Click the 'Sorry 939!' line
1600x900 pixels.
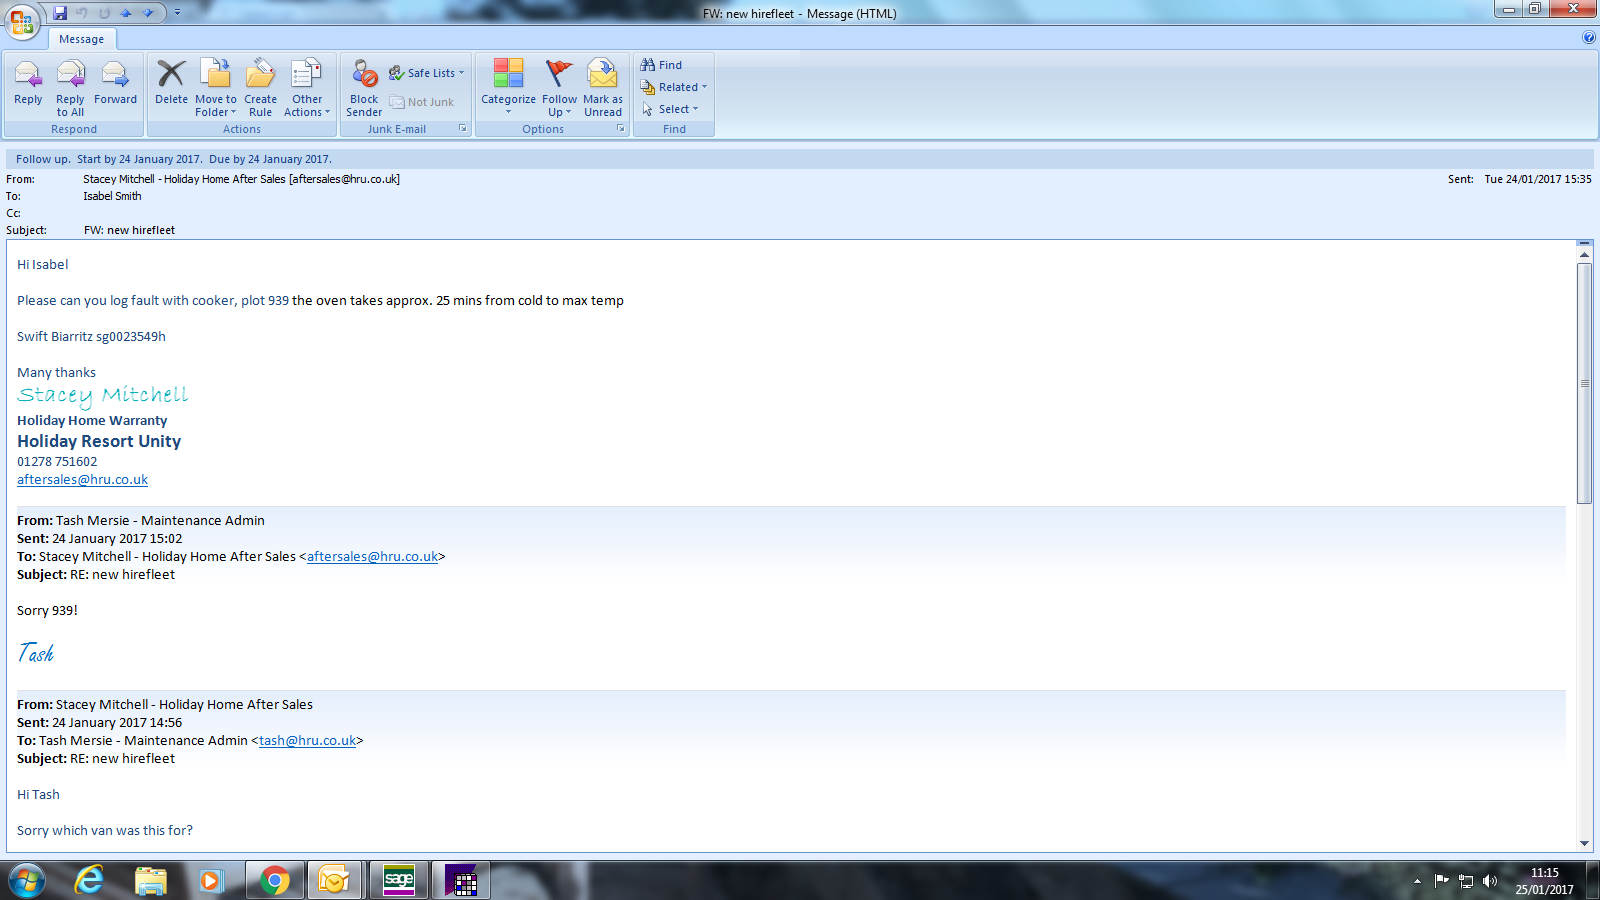tap(47, 611)
